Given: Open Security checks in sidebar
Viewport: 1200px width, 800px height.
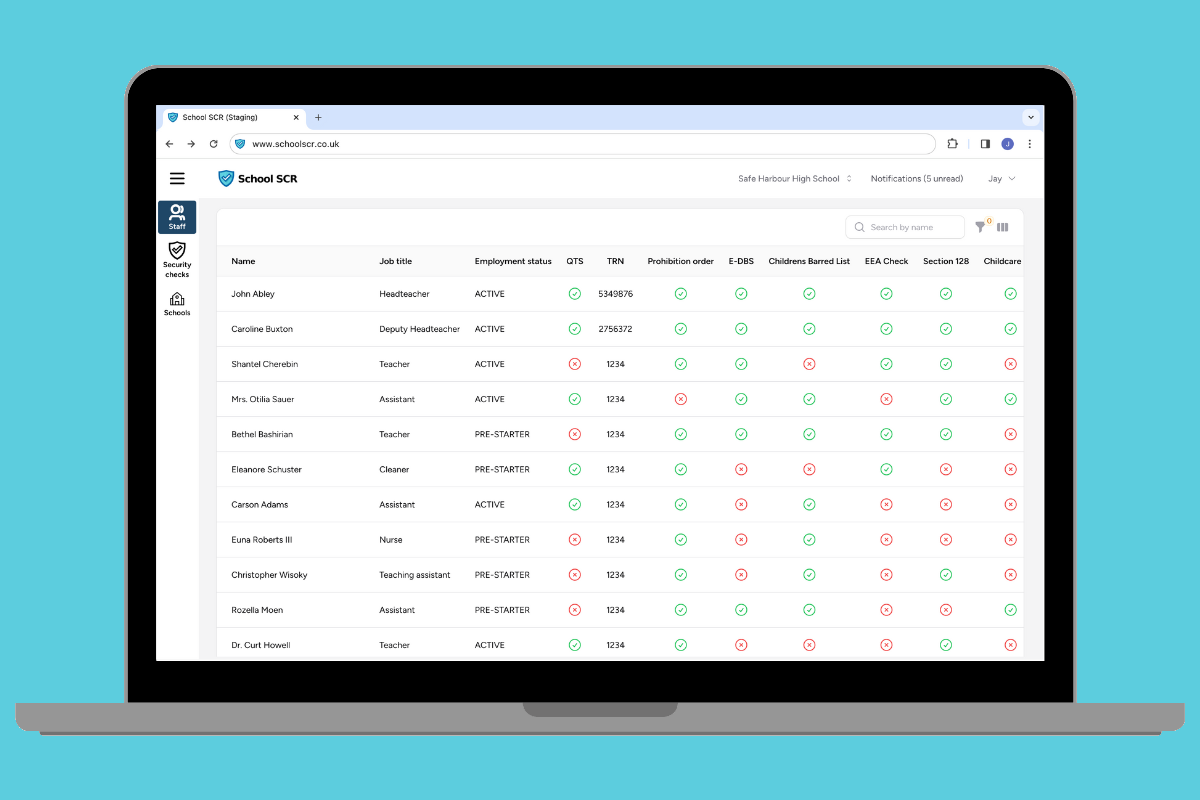Looking at the screenshot, I should [x=177, y=259].
